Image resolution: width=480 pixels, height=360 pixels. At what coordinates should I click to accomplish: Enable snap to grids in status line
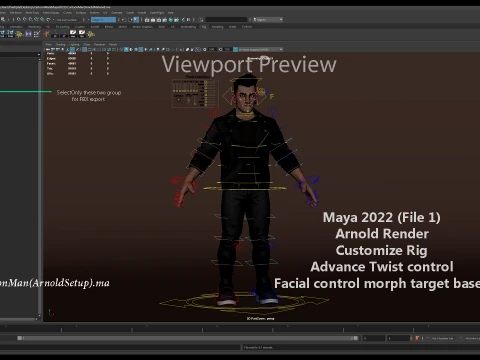point(19,20)
